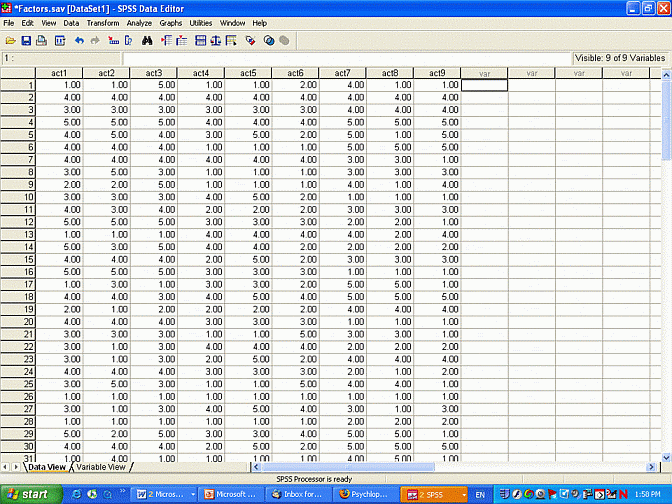The width and height of the screenshot is (672, 504).
Task: Open Find with the binoculars icon
Action: (146, 40)
